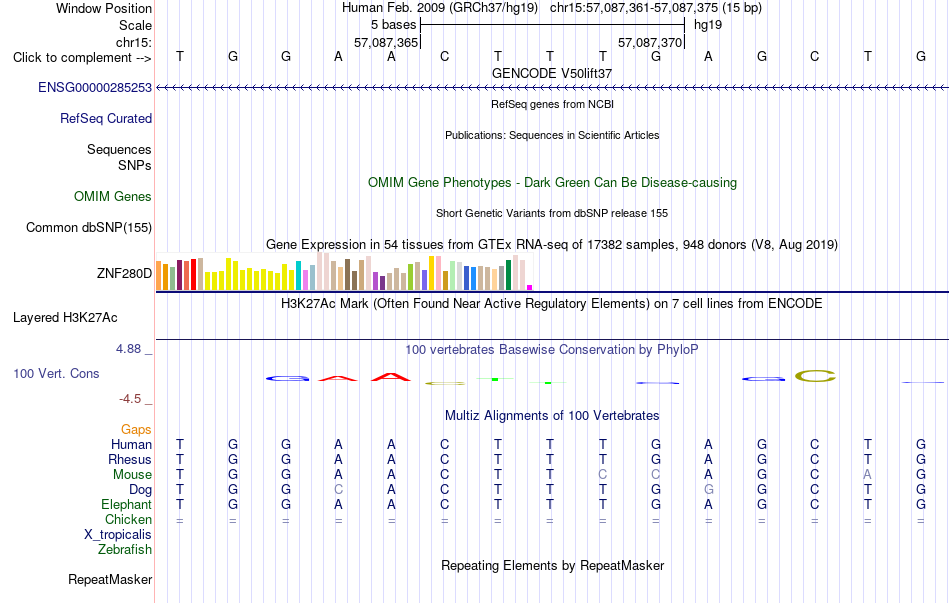This screenshot has width=950, height=603.
Task: Click the 'Click to complement -->' label
Action: tap(82, 58)
